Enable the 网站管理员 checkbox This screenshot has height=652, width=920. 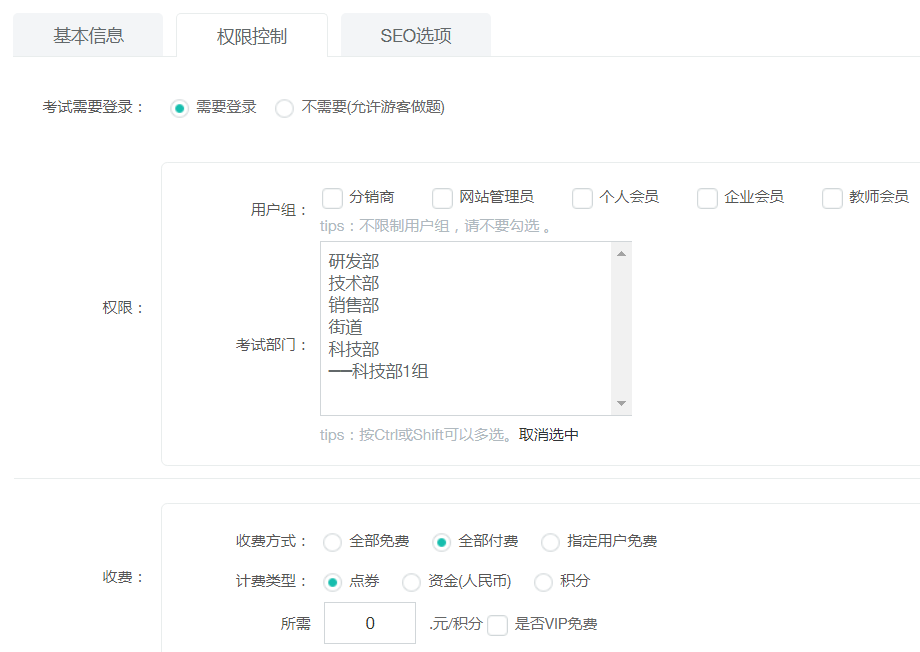pos(442,198)
